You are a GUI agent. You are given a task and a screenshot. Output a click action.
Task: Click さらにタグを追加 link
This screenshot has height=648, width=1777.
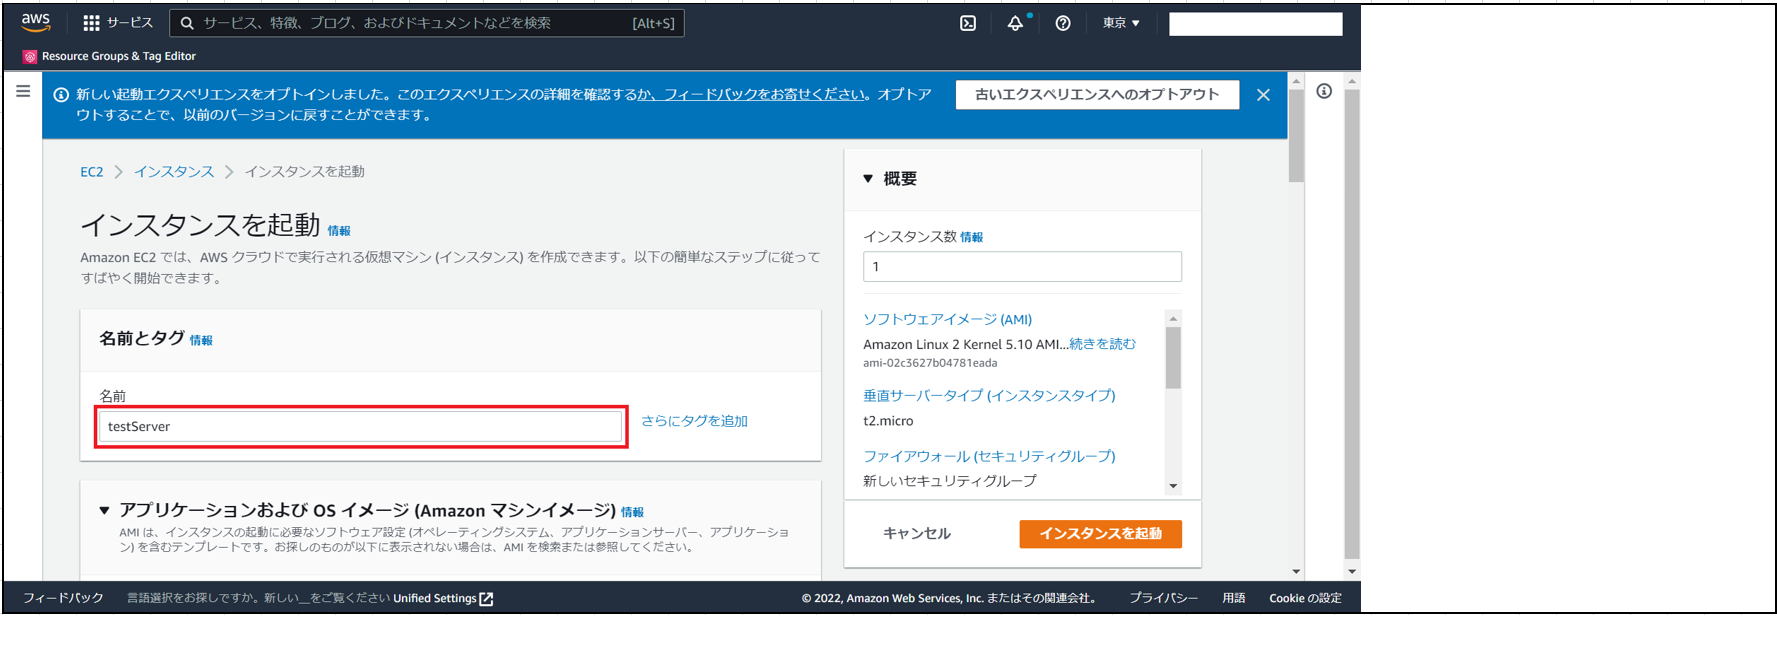point(695,421)
